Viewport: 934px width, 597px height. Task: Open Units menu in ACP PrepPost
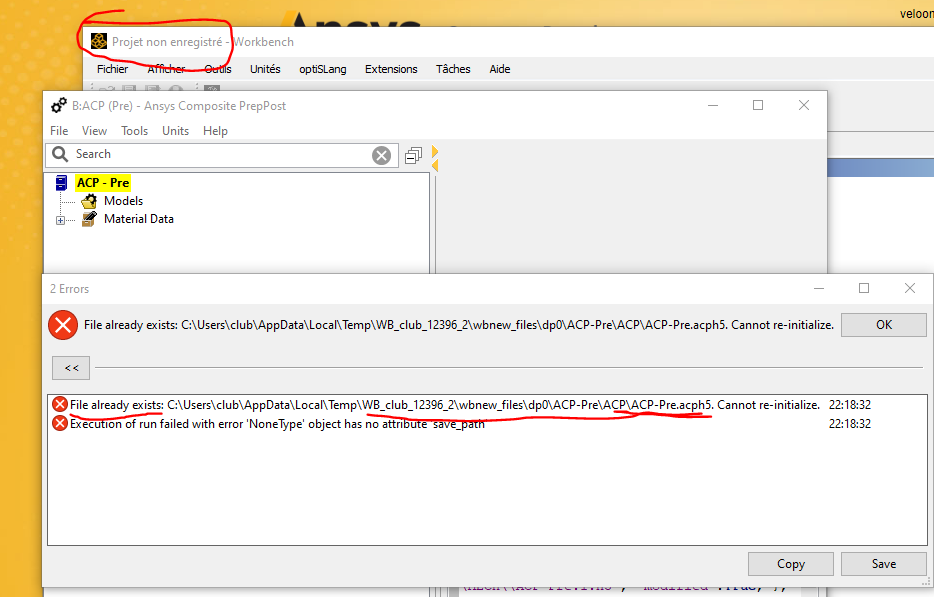pos(176,130)
